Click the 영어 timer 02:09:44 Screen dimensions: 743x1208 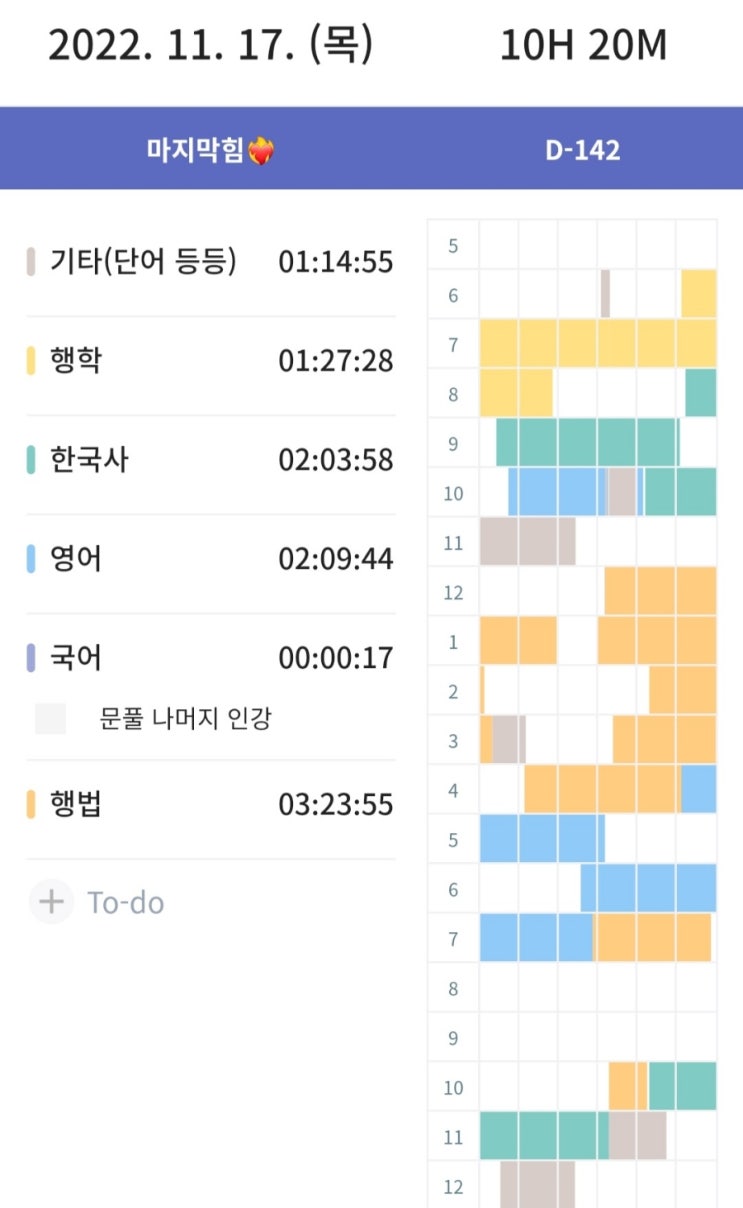point(335,559)
